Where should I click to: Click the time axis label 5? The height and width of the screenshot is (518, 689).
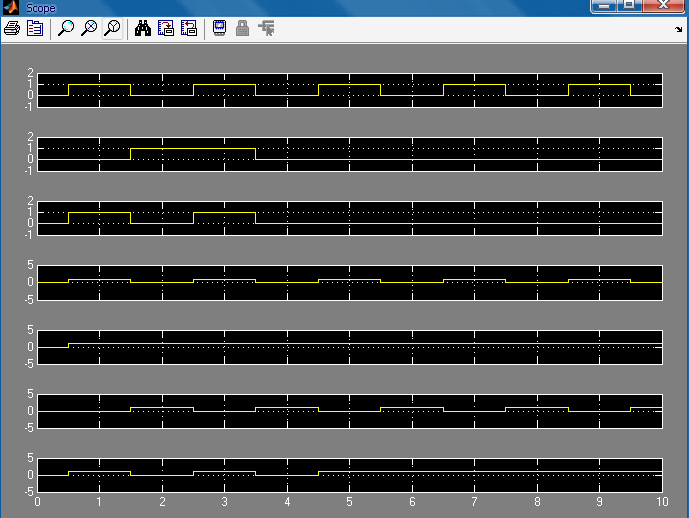[349, 502]
